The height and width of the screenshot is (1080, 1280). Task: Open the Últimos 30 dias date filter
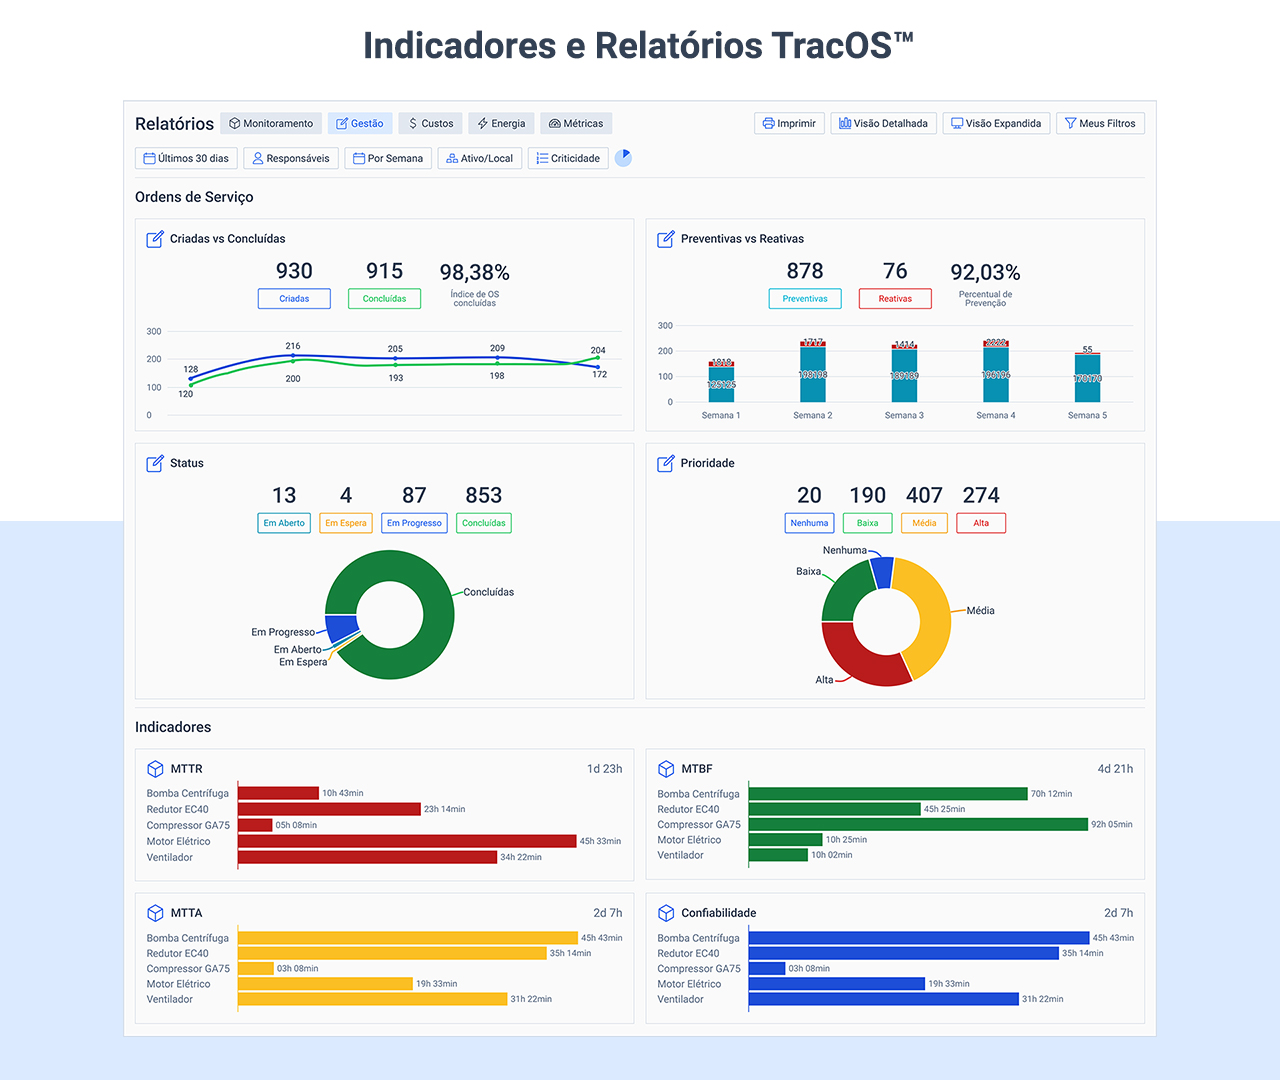pos(186,158)
